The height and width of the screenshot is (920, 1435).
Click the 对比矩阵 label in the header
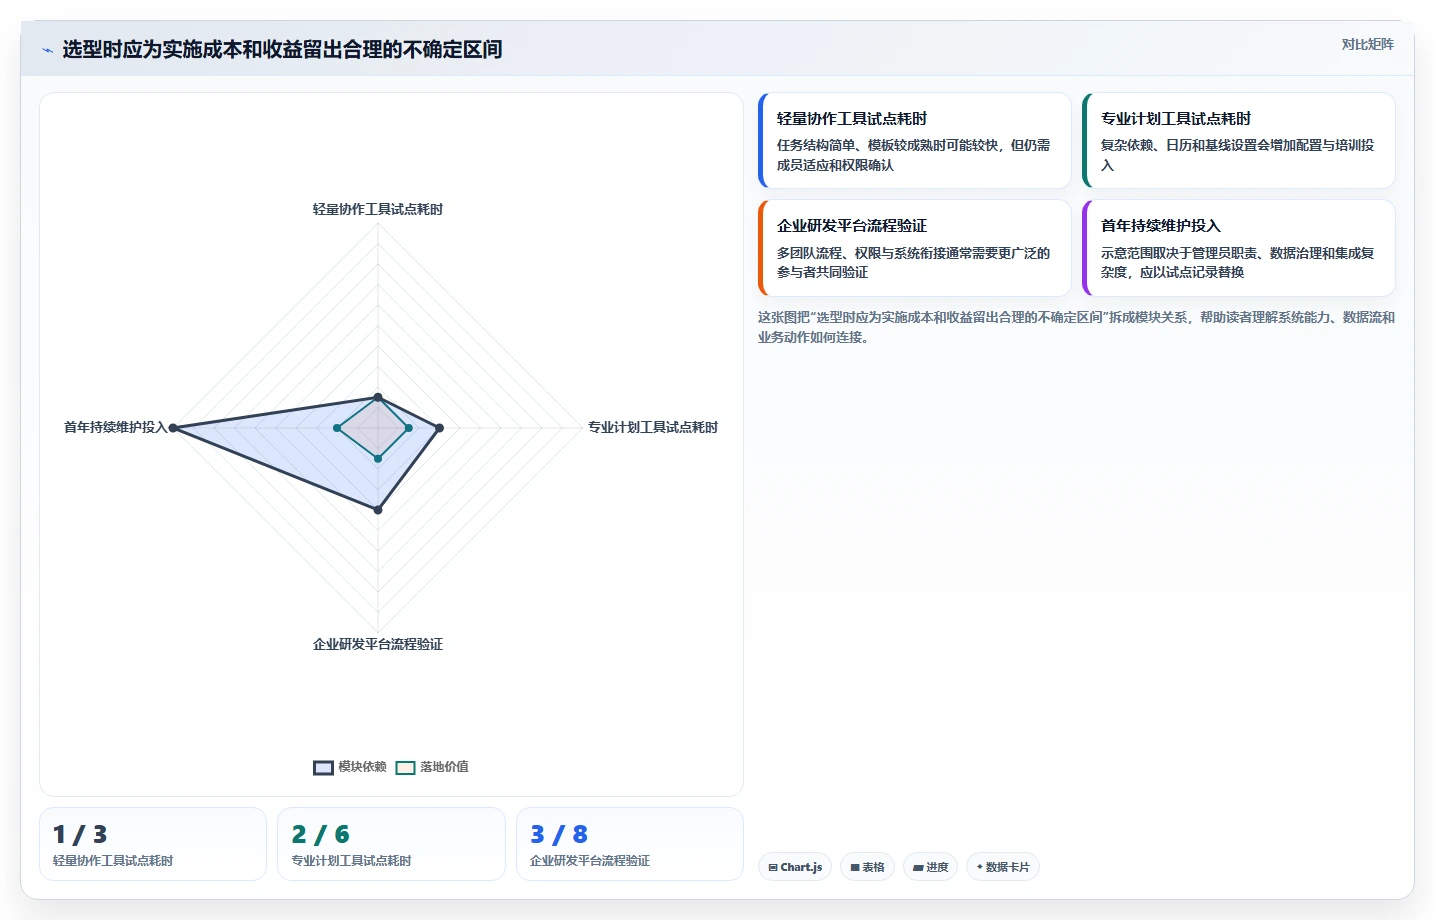(x=1367, y=44)
